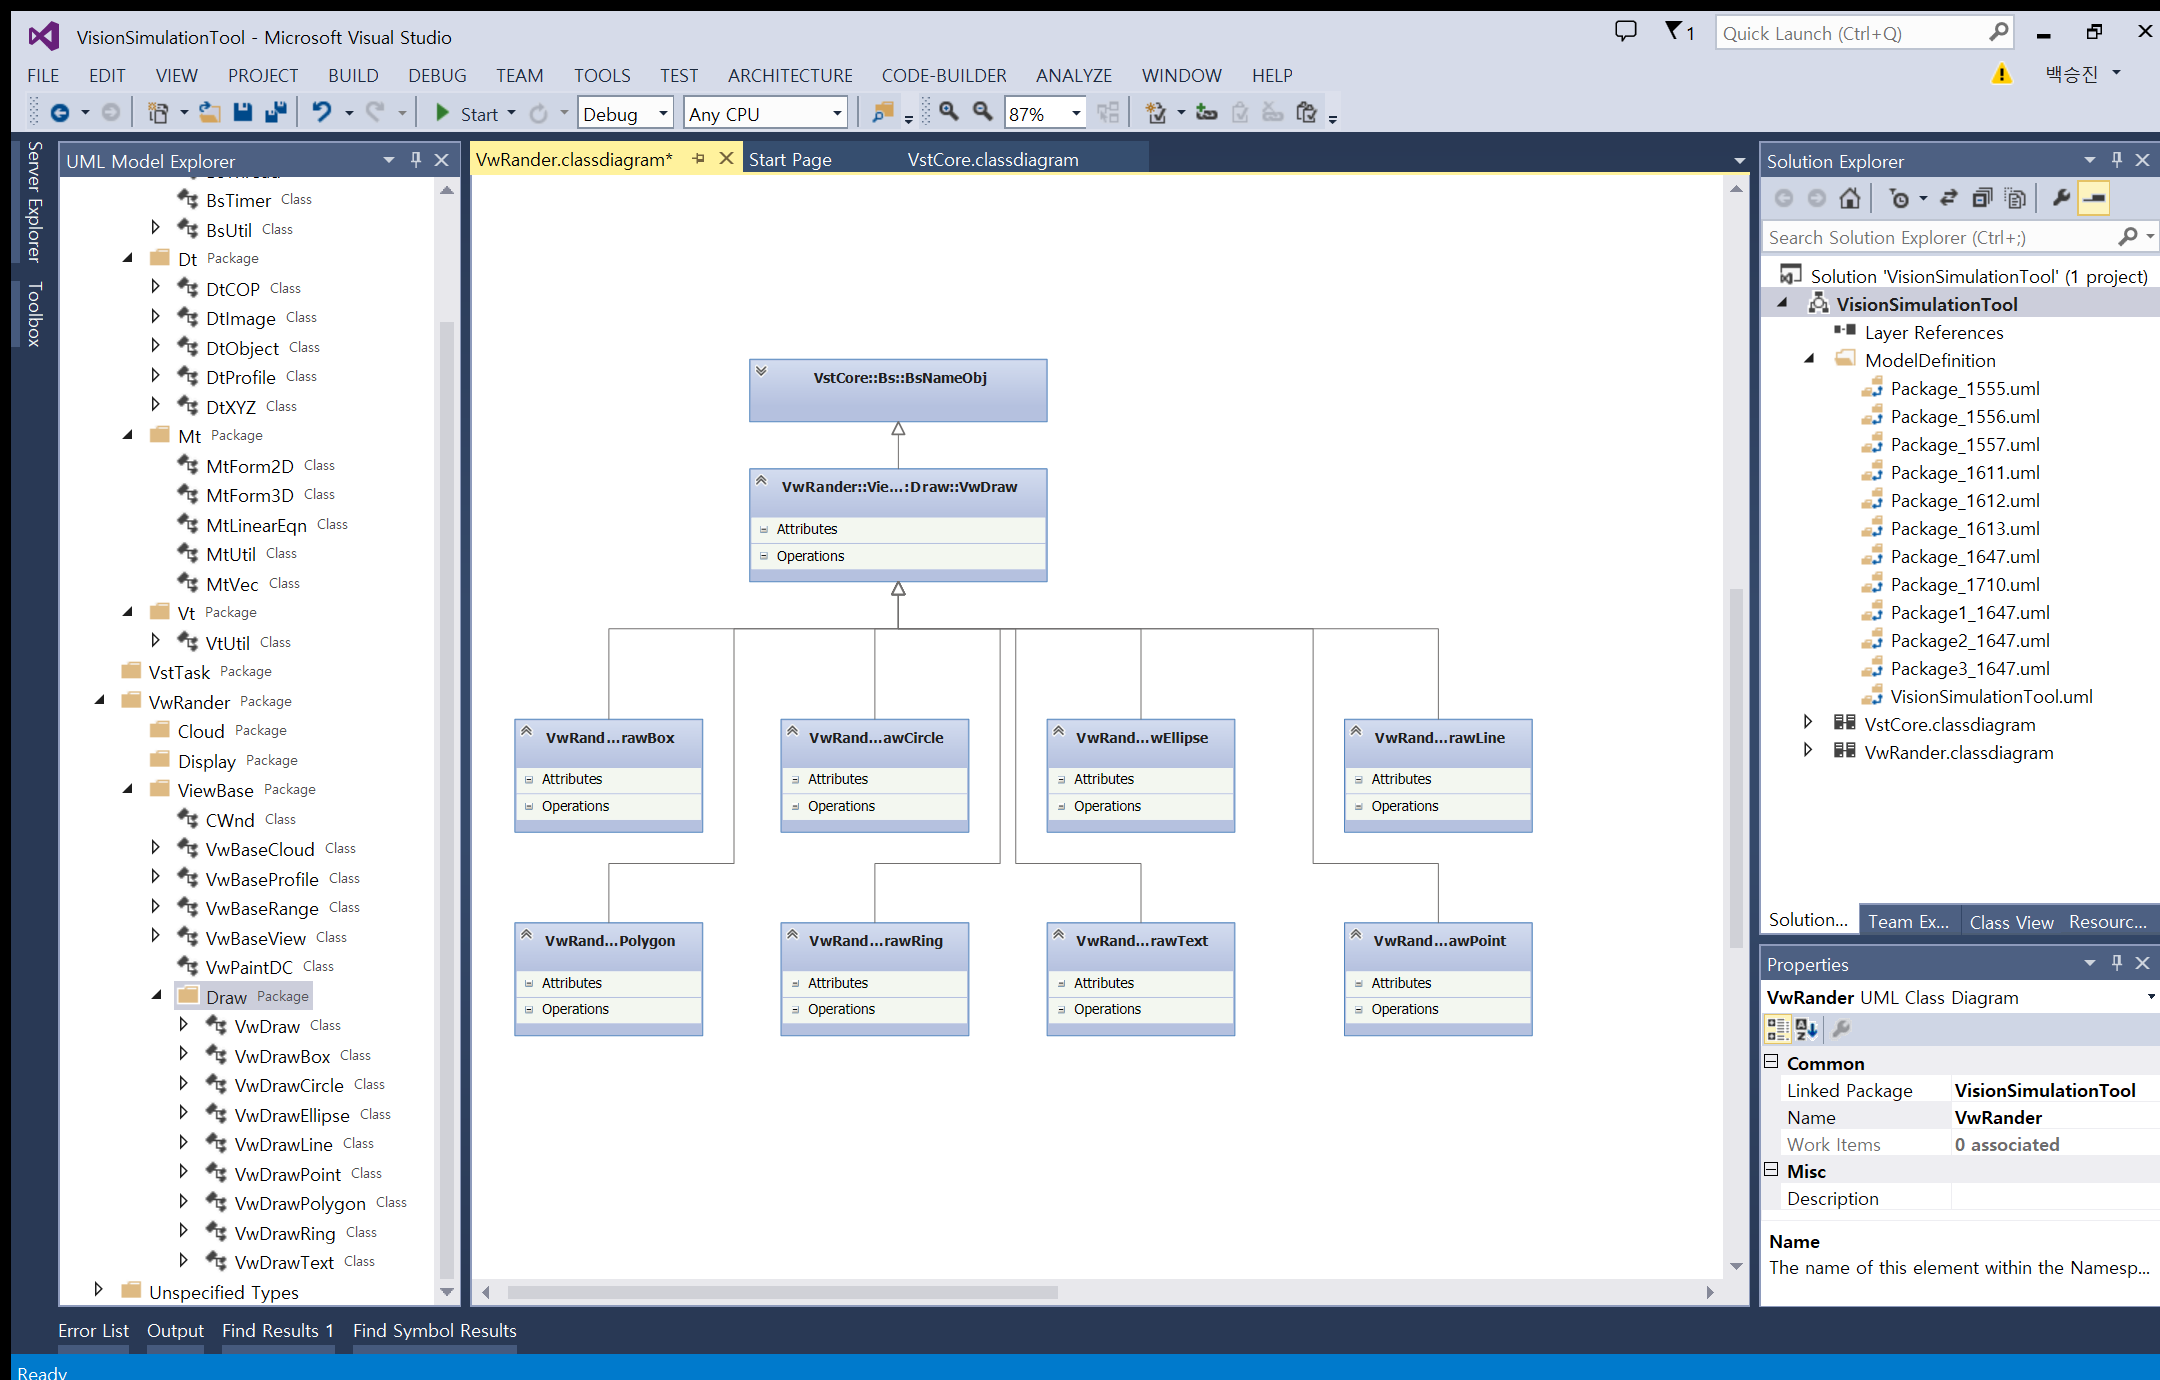This screenshot has width=2160, height=1380.
Task: Click the notifications warning triangle icon
Action: point(2001,74)
